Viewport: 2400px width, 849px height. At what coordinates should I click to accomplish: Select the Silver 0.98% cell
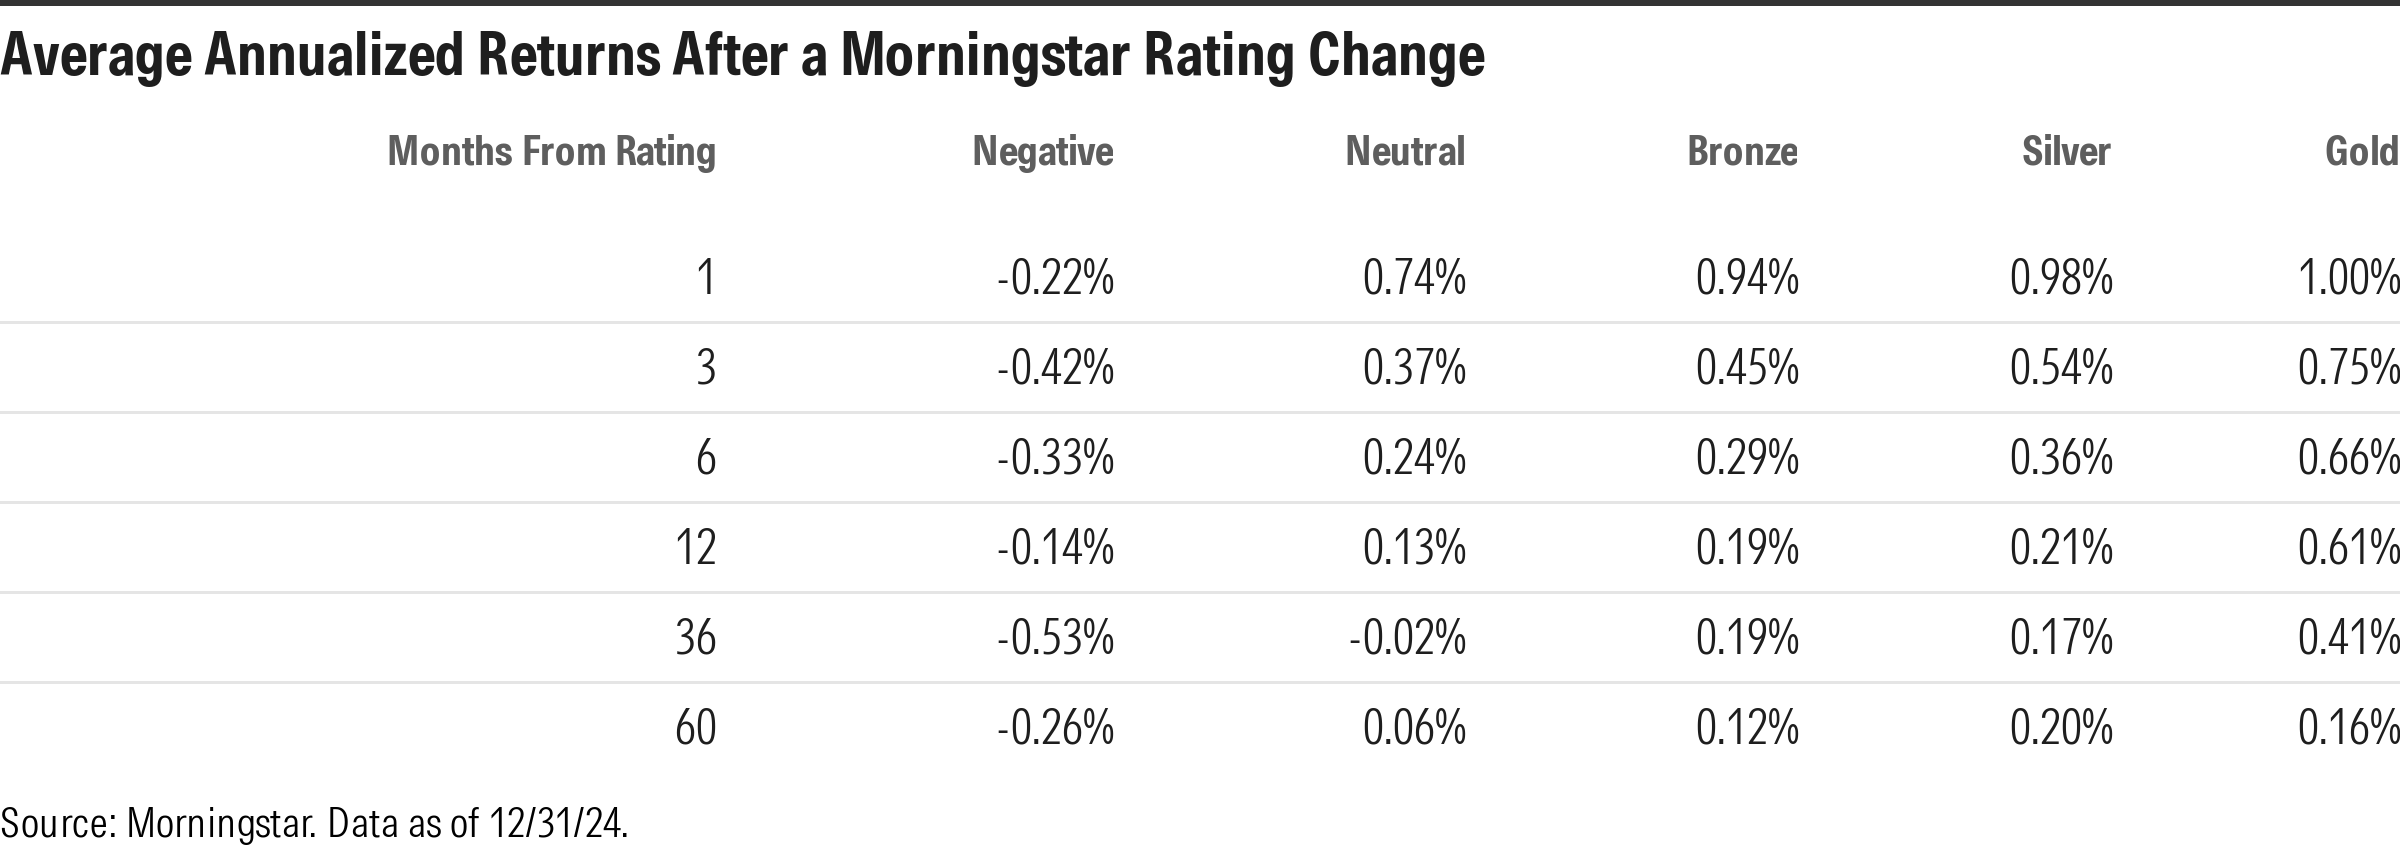pos(2061,277)
